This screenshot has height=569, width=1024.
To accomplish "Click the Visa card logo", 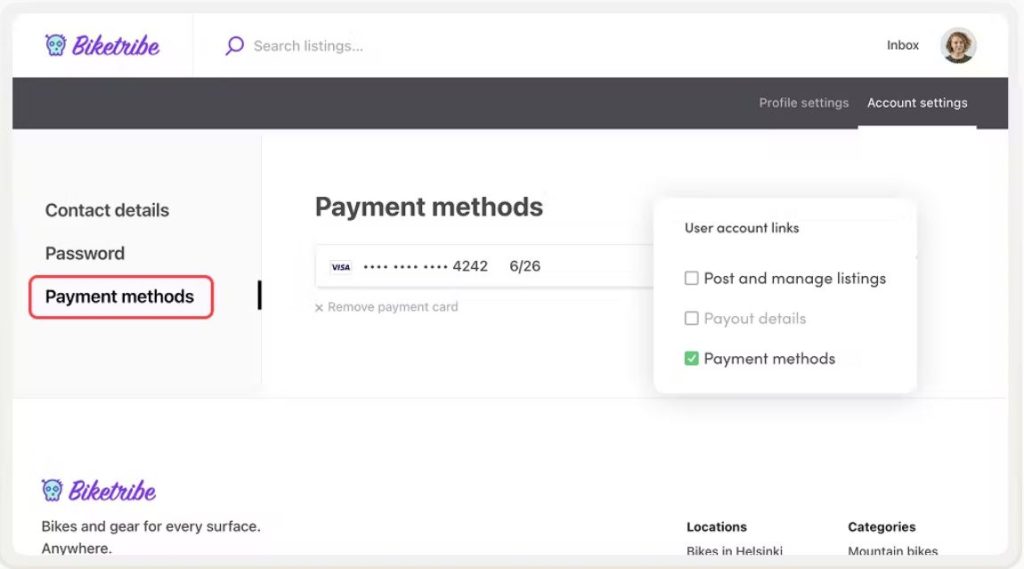I will tap(340, 267).
